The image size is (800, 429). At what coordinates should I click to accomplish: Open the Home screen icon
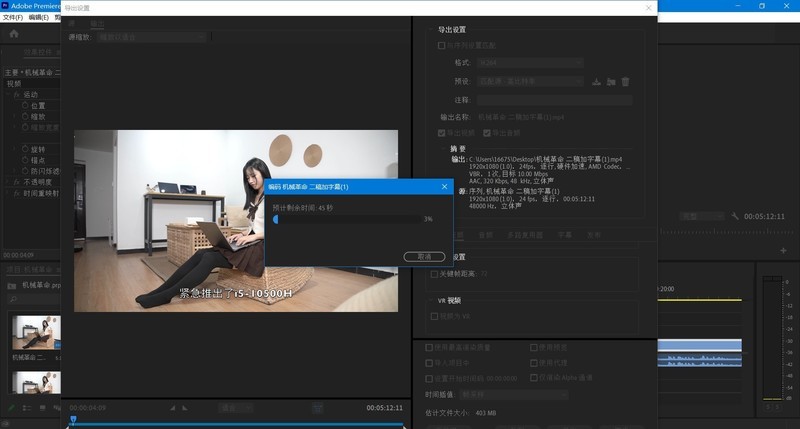[x=14, y=34]
